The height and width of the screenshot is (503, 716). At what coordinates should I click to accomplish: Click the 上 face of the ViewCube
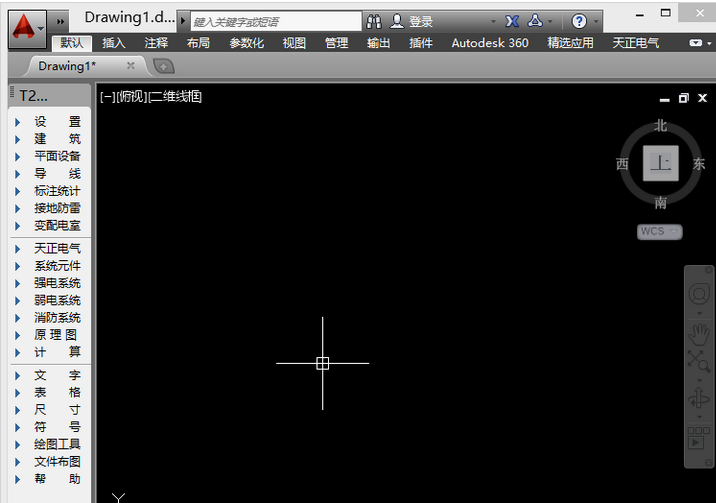660,163
